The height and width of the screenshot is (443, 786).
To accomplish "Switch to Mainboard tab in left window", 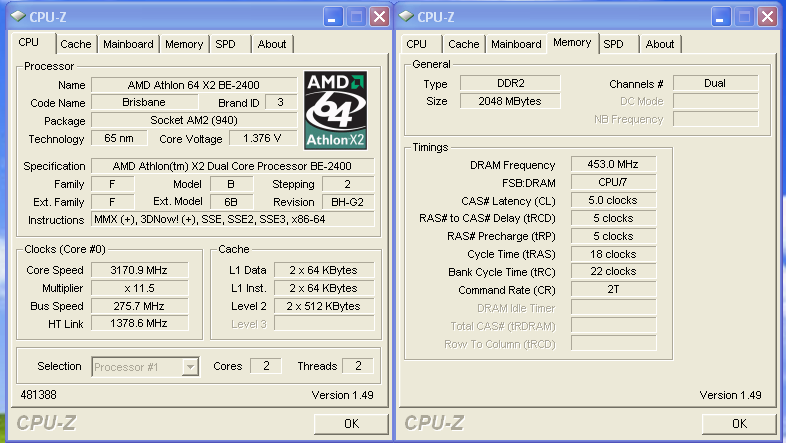I will click(128, 44).
